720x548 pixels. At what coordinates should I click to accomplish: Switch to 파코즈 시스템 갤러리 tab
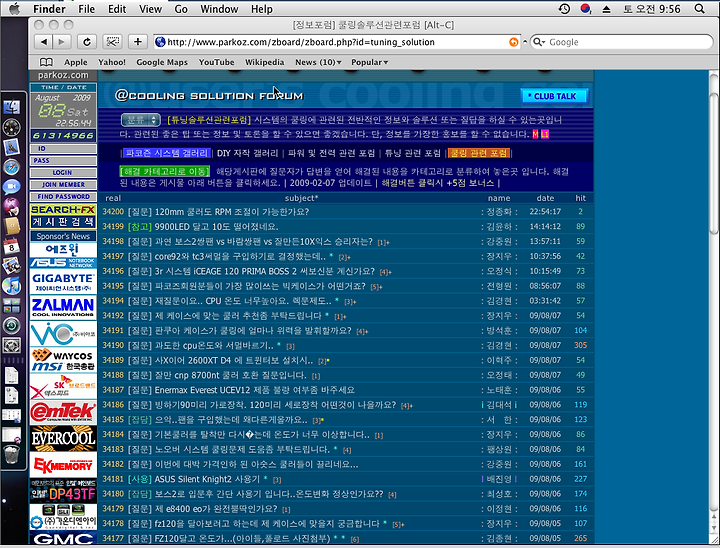(167, 153)
